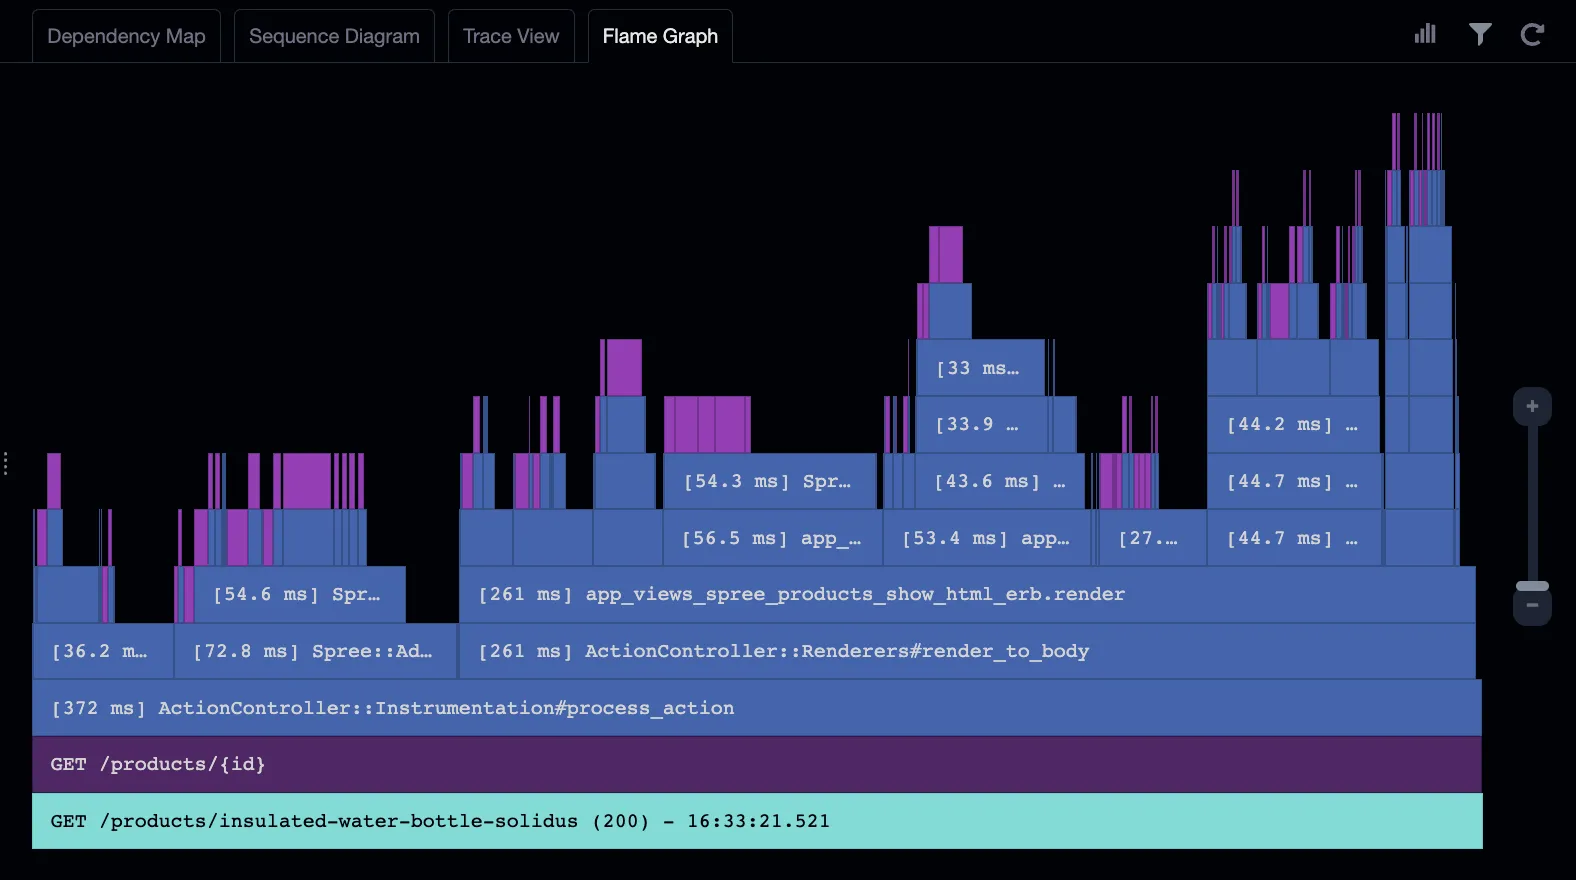Select the [372 ms] process_action frame
Image resolution: width=1576 pixels, height=880 pixels.
(x=757, y=708)
